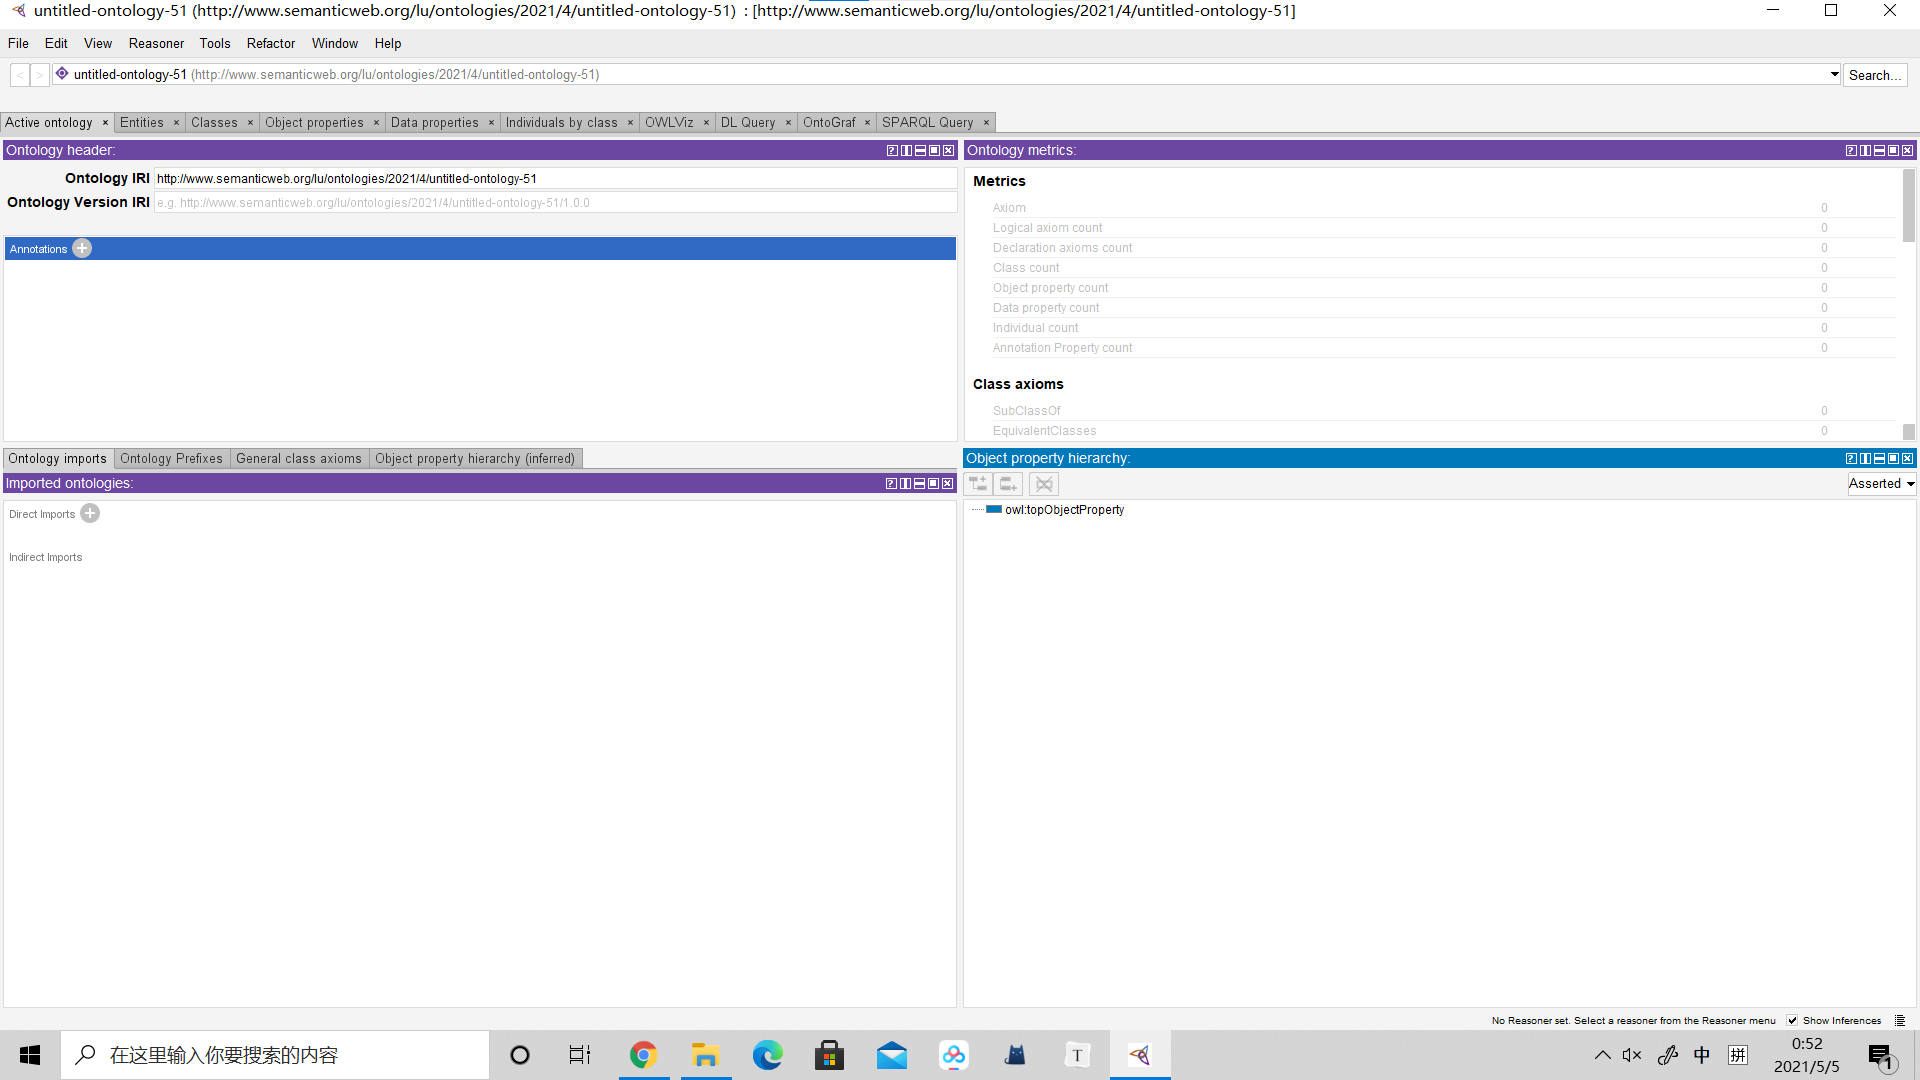Image resolution: width=1920 pixels, height=1080 pixels.
Task: Click Delete selected property icon
Action: tap(1044, 484)
